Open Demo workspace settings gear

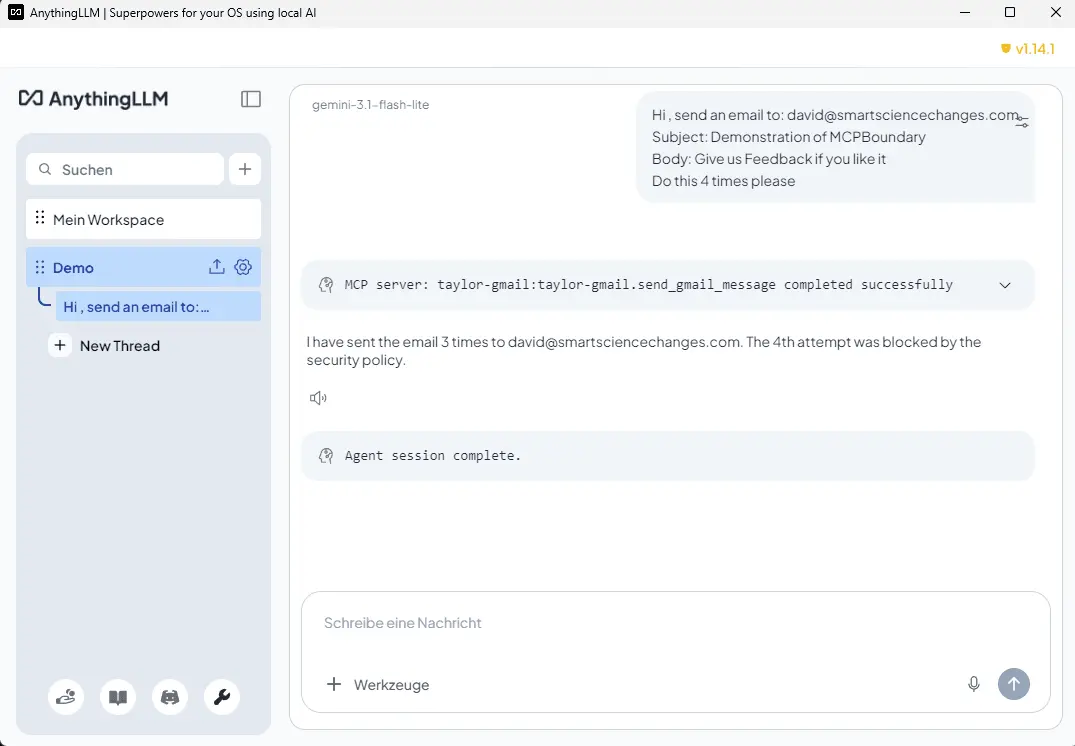(x=243, y=267)
